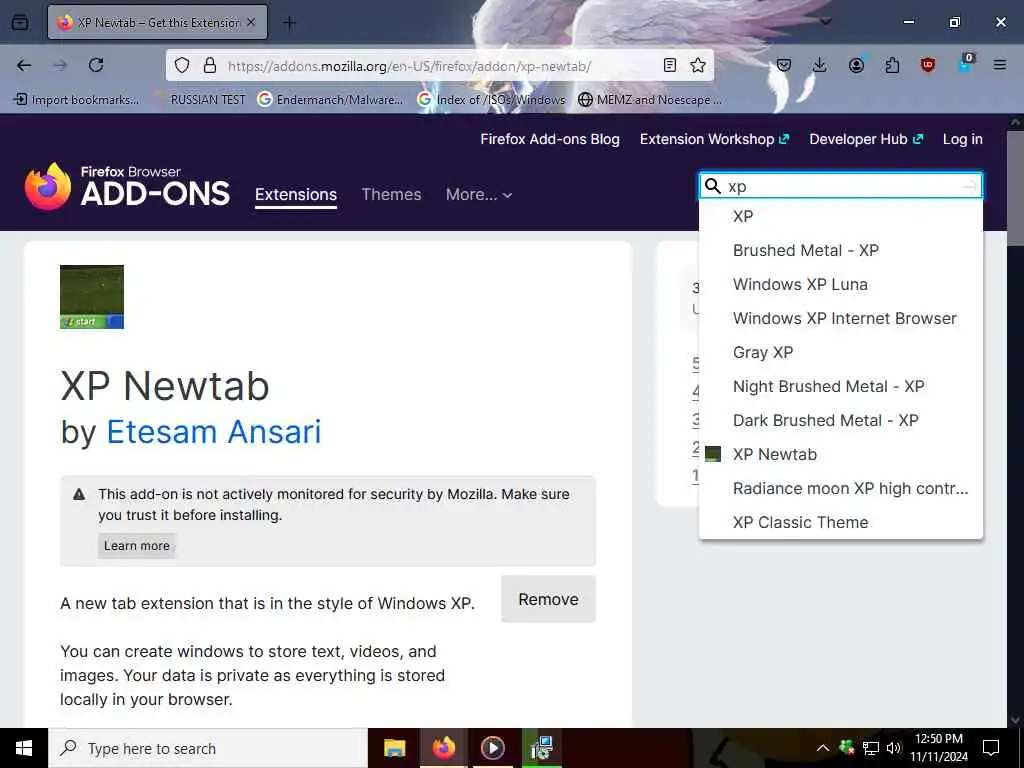Open a new tab with plus button
Screen dimensions: 1024x768
click(289, 23)
